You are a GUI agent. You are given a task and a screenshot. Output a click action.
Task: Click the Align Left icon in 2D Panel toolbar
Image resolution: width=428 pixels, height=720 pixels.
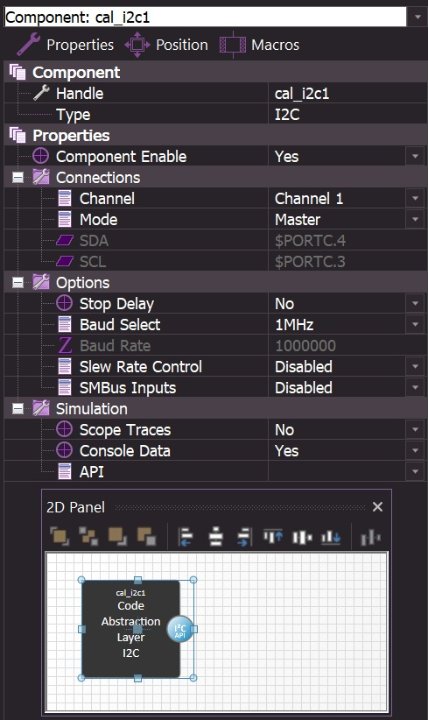pyautogui.click(x=186, y=536)
